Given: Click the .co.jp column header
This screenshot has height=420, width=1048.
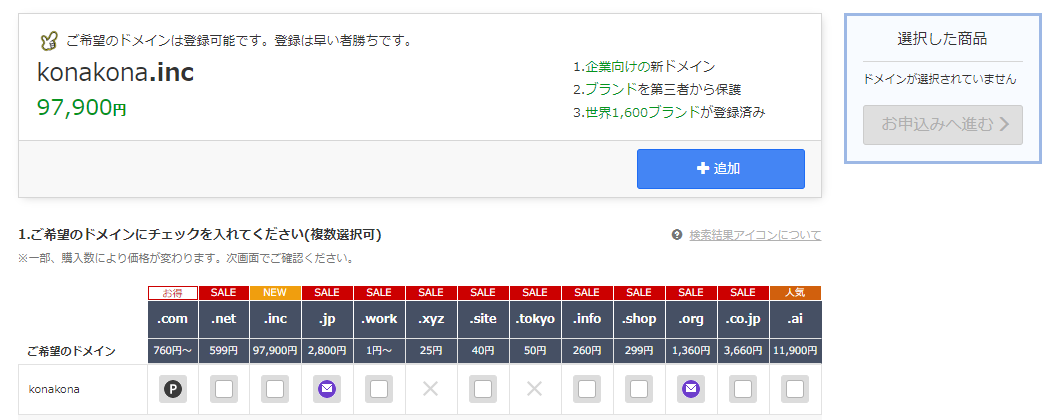Looking at the screenshot, I should point(743,319).
